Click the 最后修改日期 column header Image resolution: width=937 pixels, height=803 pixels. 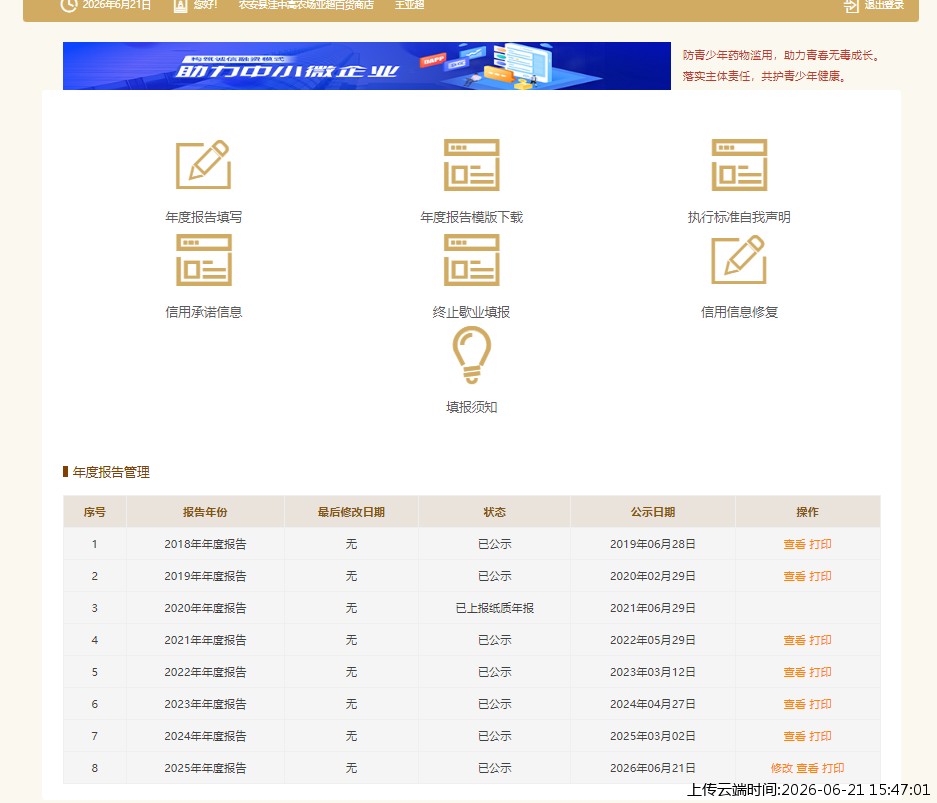point(351,511)
